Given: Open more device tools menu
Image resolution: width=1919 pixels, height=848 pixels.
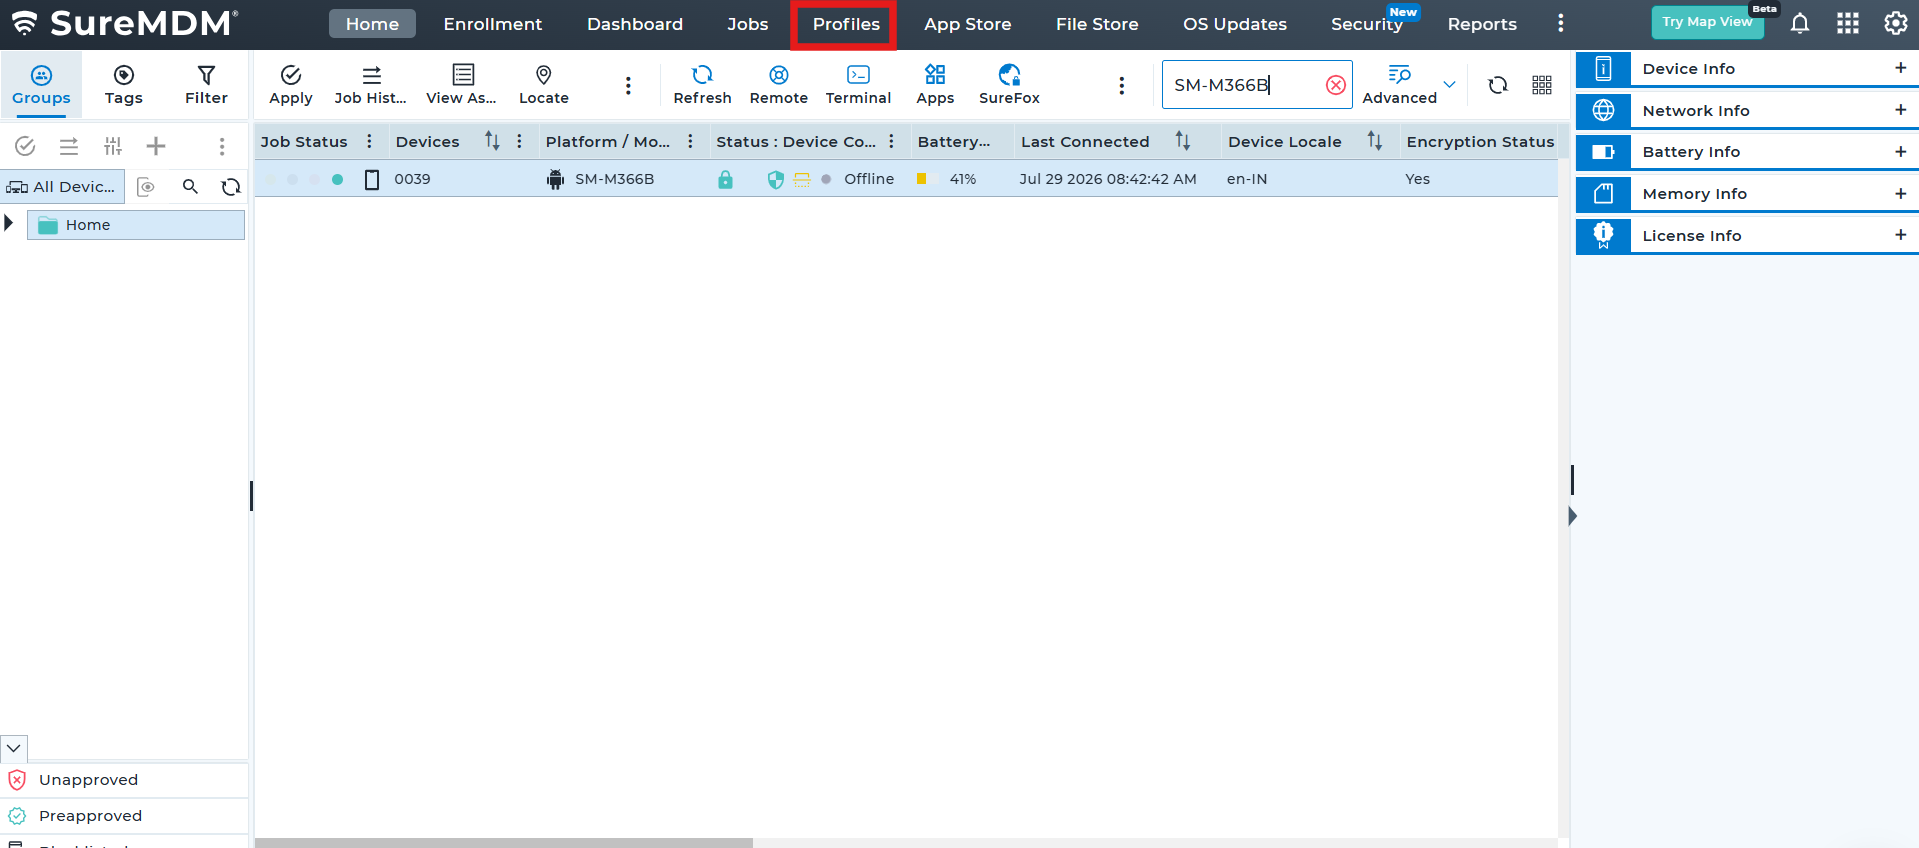Looking at the screenshot, I should coord(1121,86).
